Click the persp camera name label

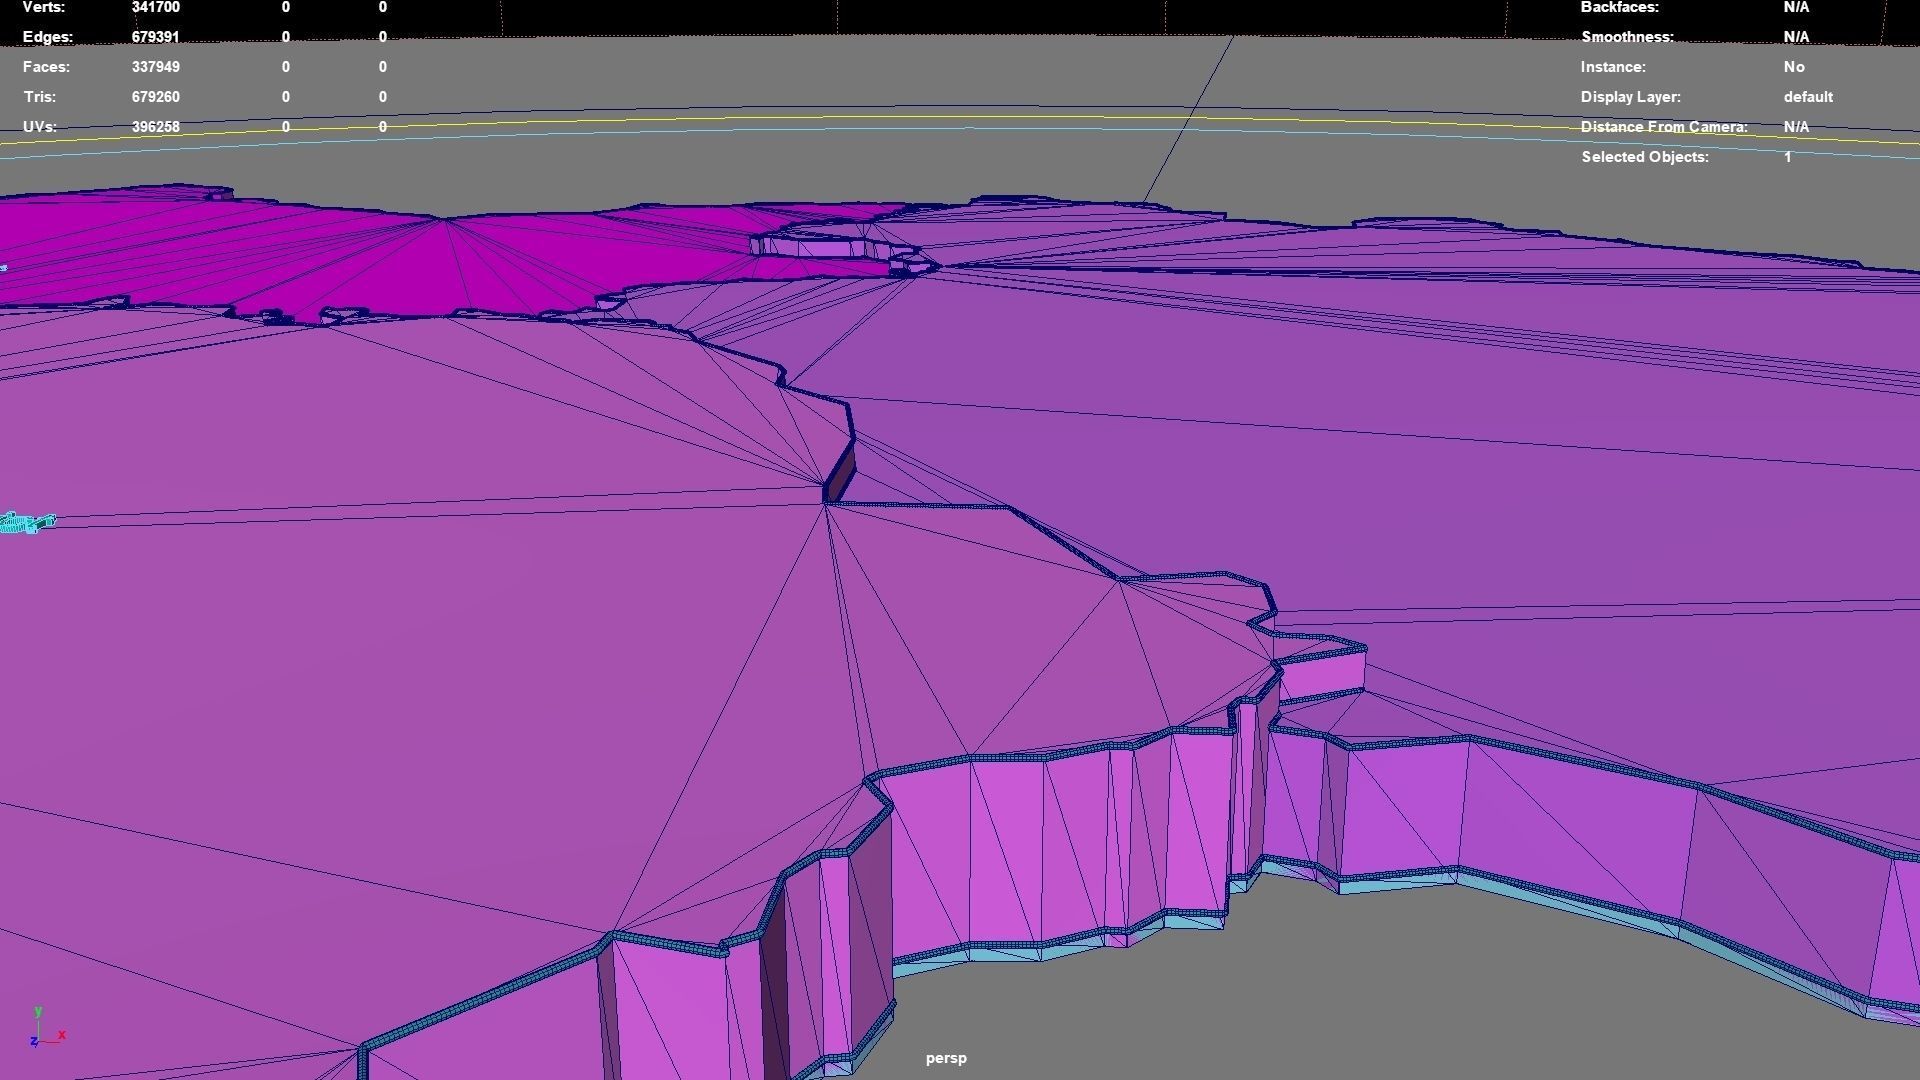tap(945, 1058)
